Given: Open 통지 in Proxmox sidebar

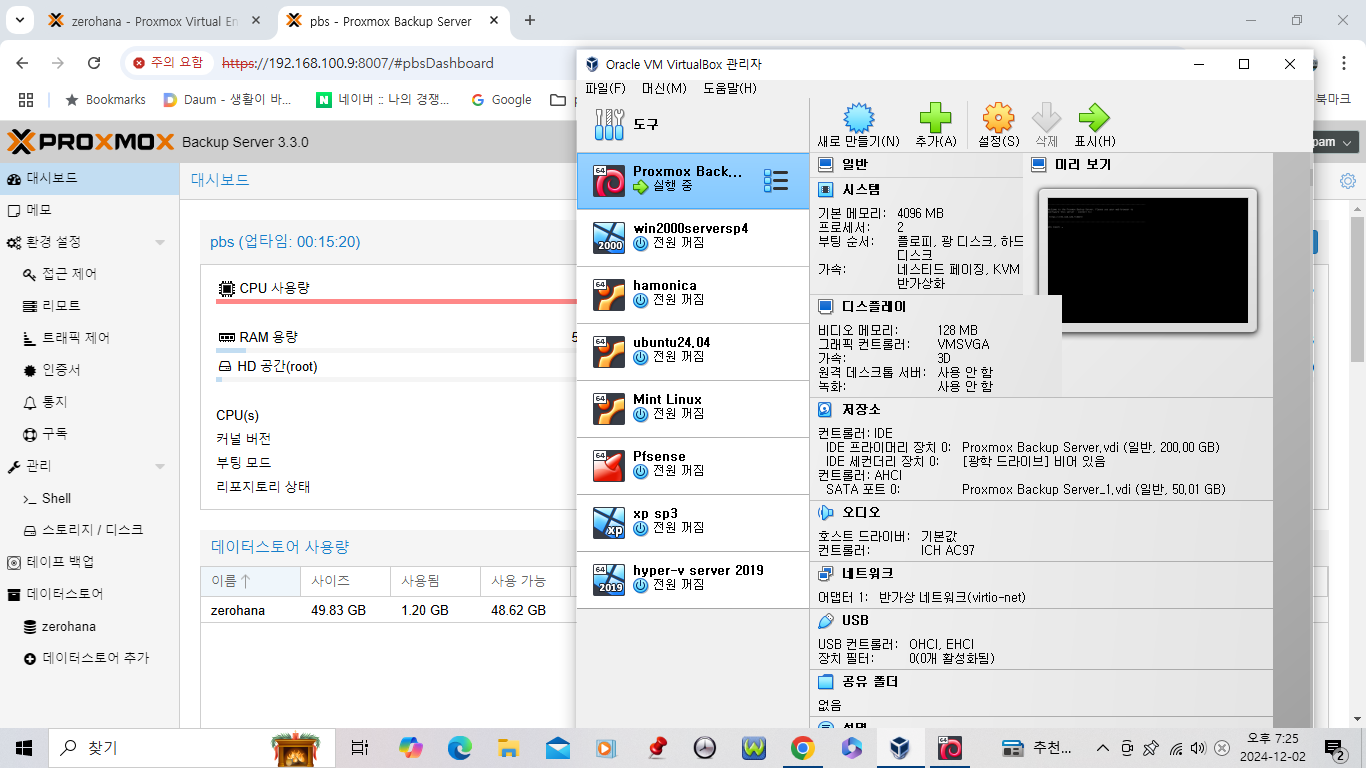Looking at the screenshot, I should pyautogui.click(x=90, y=402).
